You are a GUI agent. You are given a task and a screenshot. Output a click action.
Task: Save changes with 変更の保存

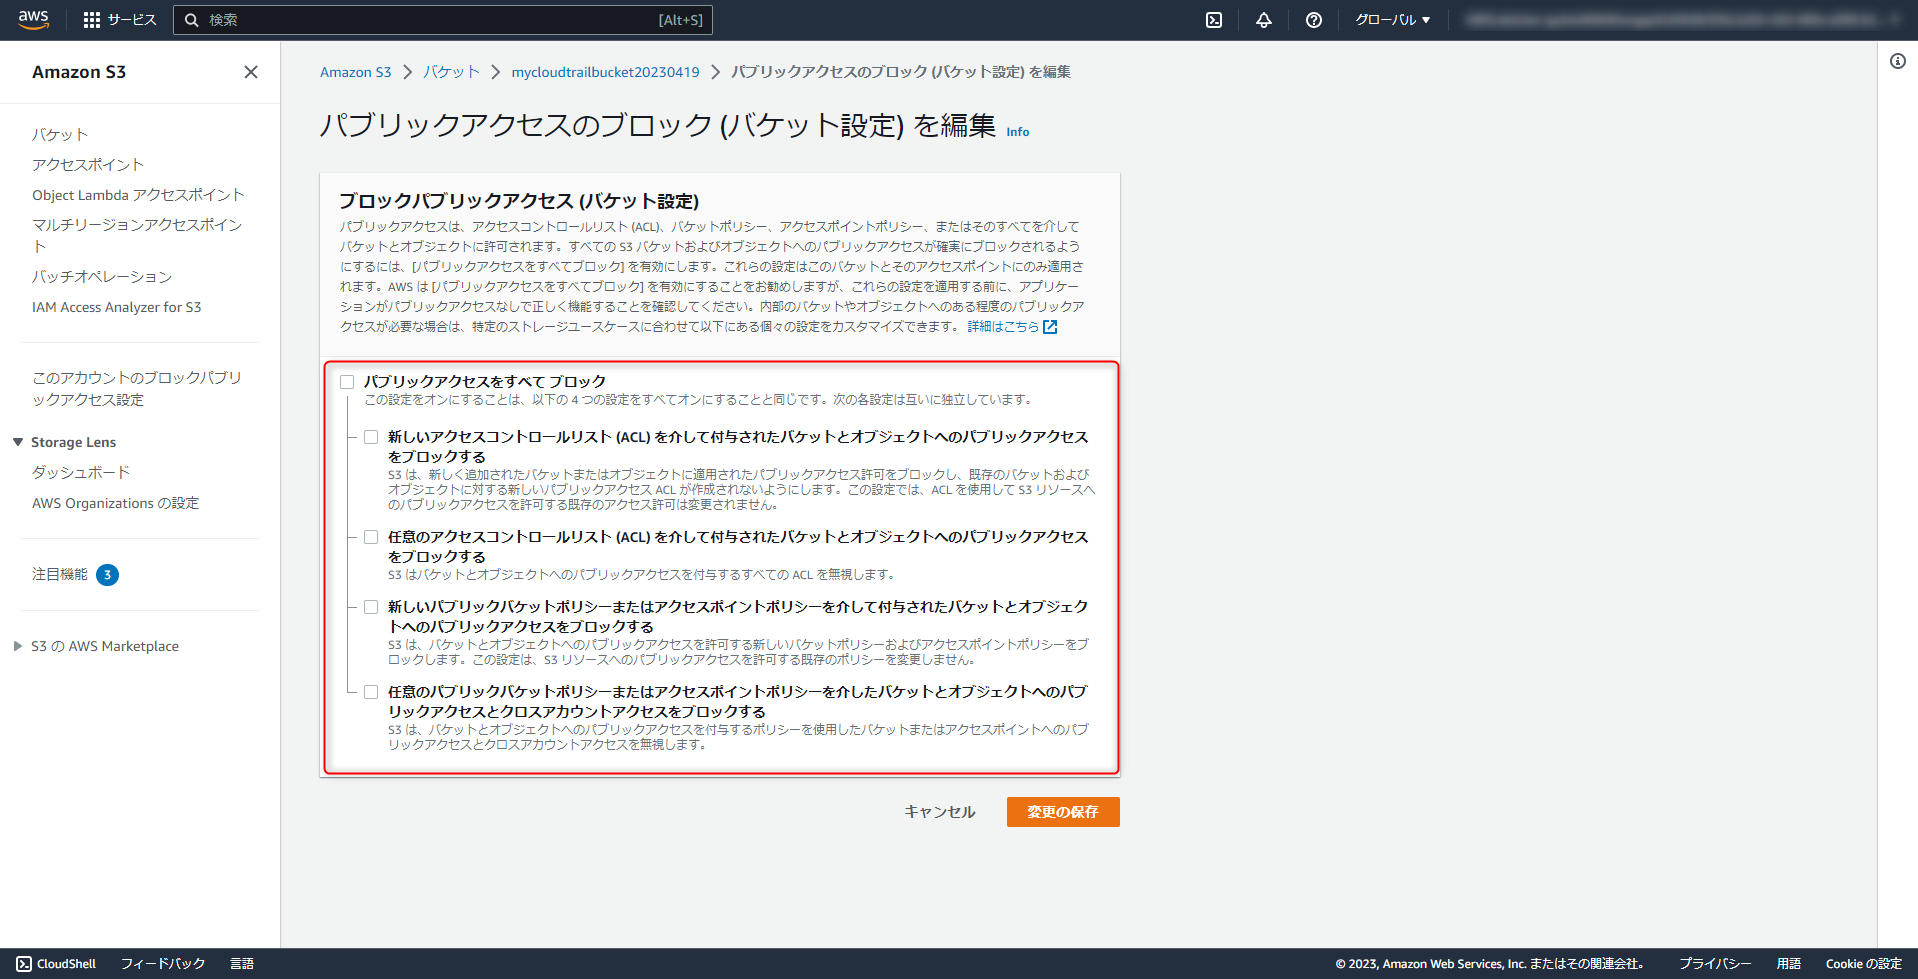coord(1062,811)
